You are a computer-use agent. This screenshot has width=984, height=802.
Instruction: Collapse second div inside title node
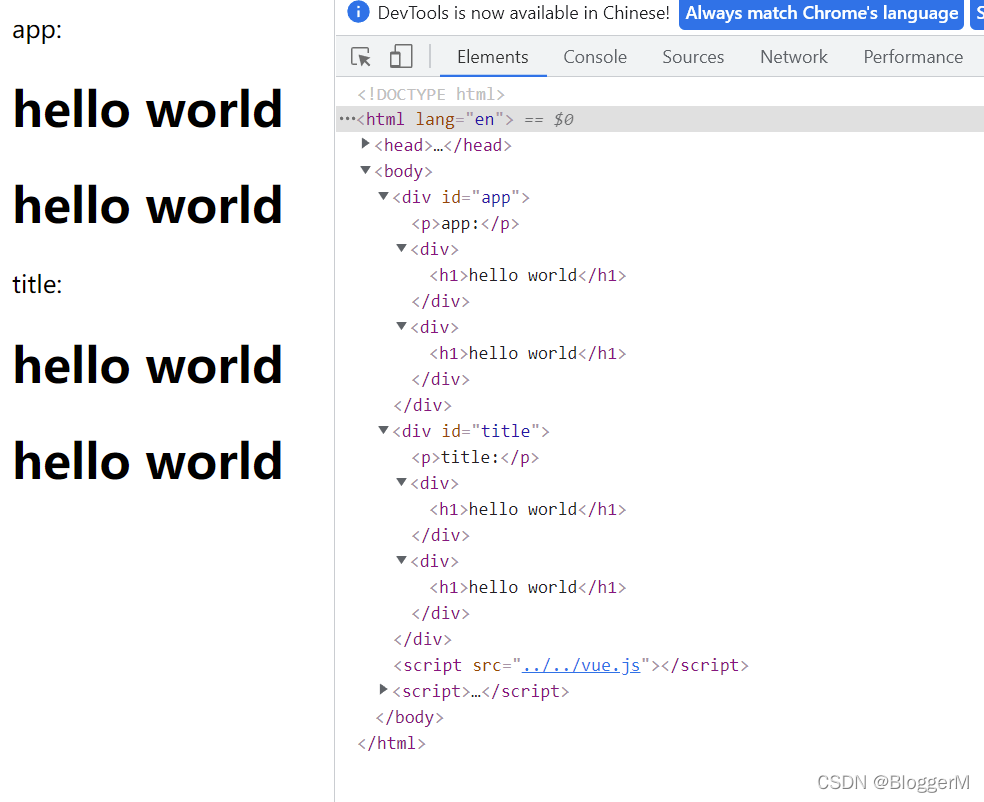(x=402, y=560)
